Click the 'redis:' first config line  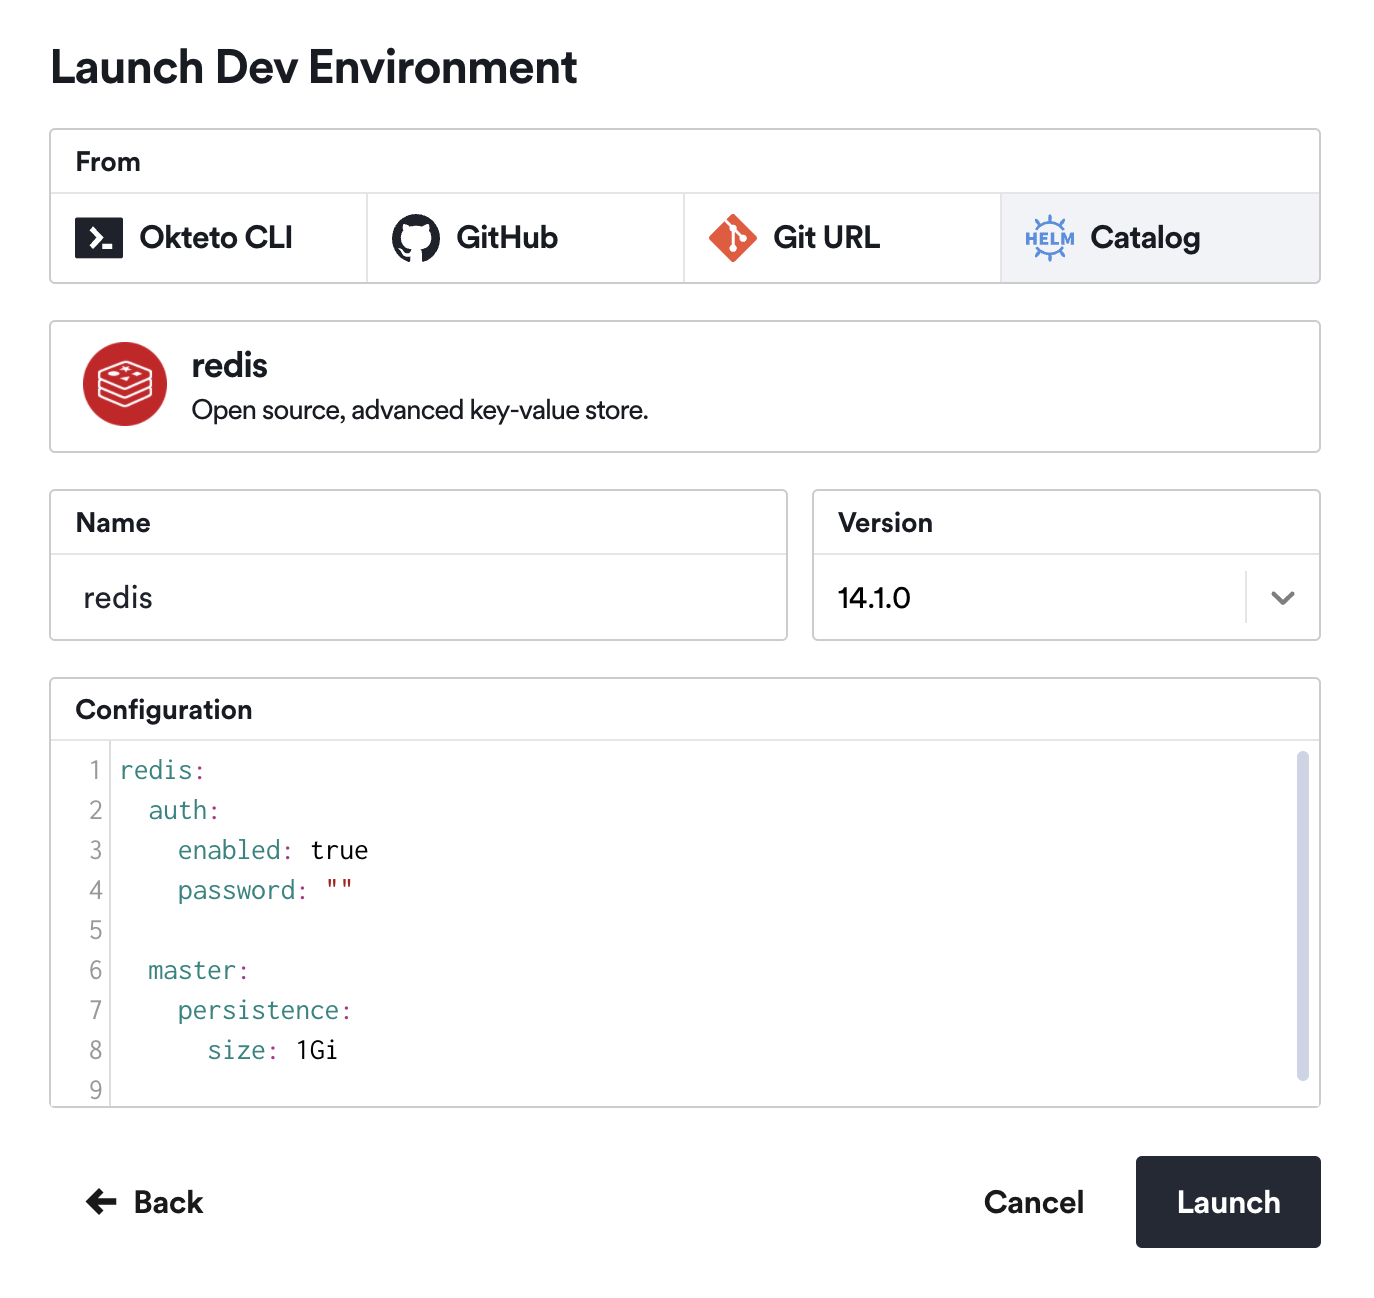(162, 770)
